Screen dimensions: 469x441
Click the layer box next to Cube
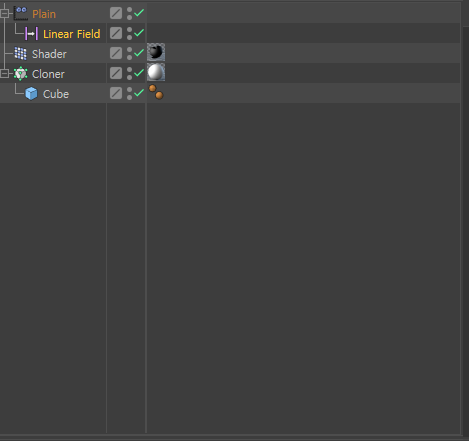click(x=116, y=93)
